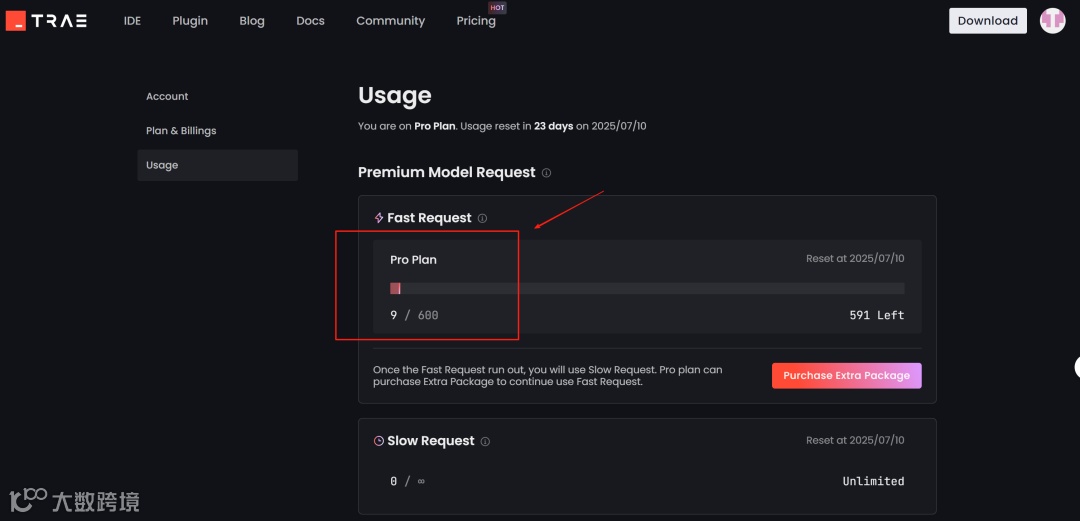This screenshot has width=1080, height=521.
Task: Click Purchase Extra Package button
Action: pyautogui.click(x=846, y=375)
